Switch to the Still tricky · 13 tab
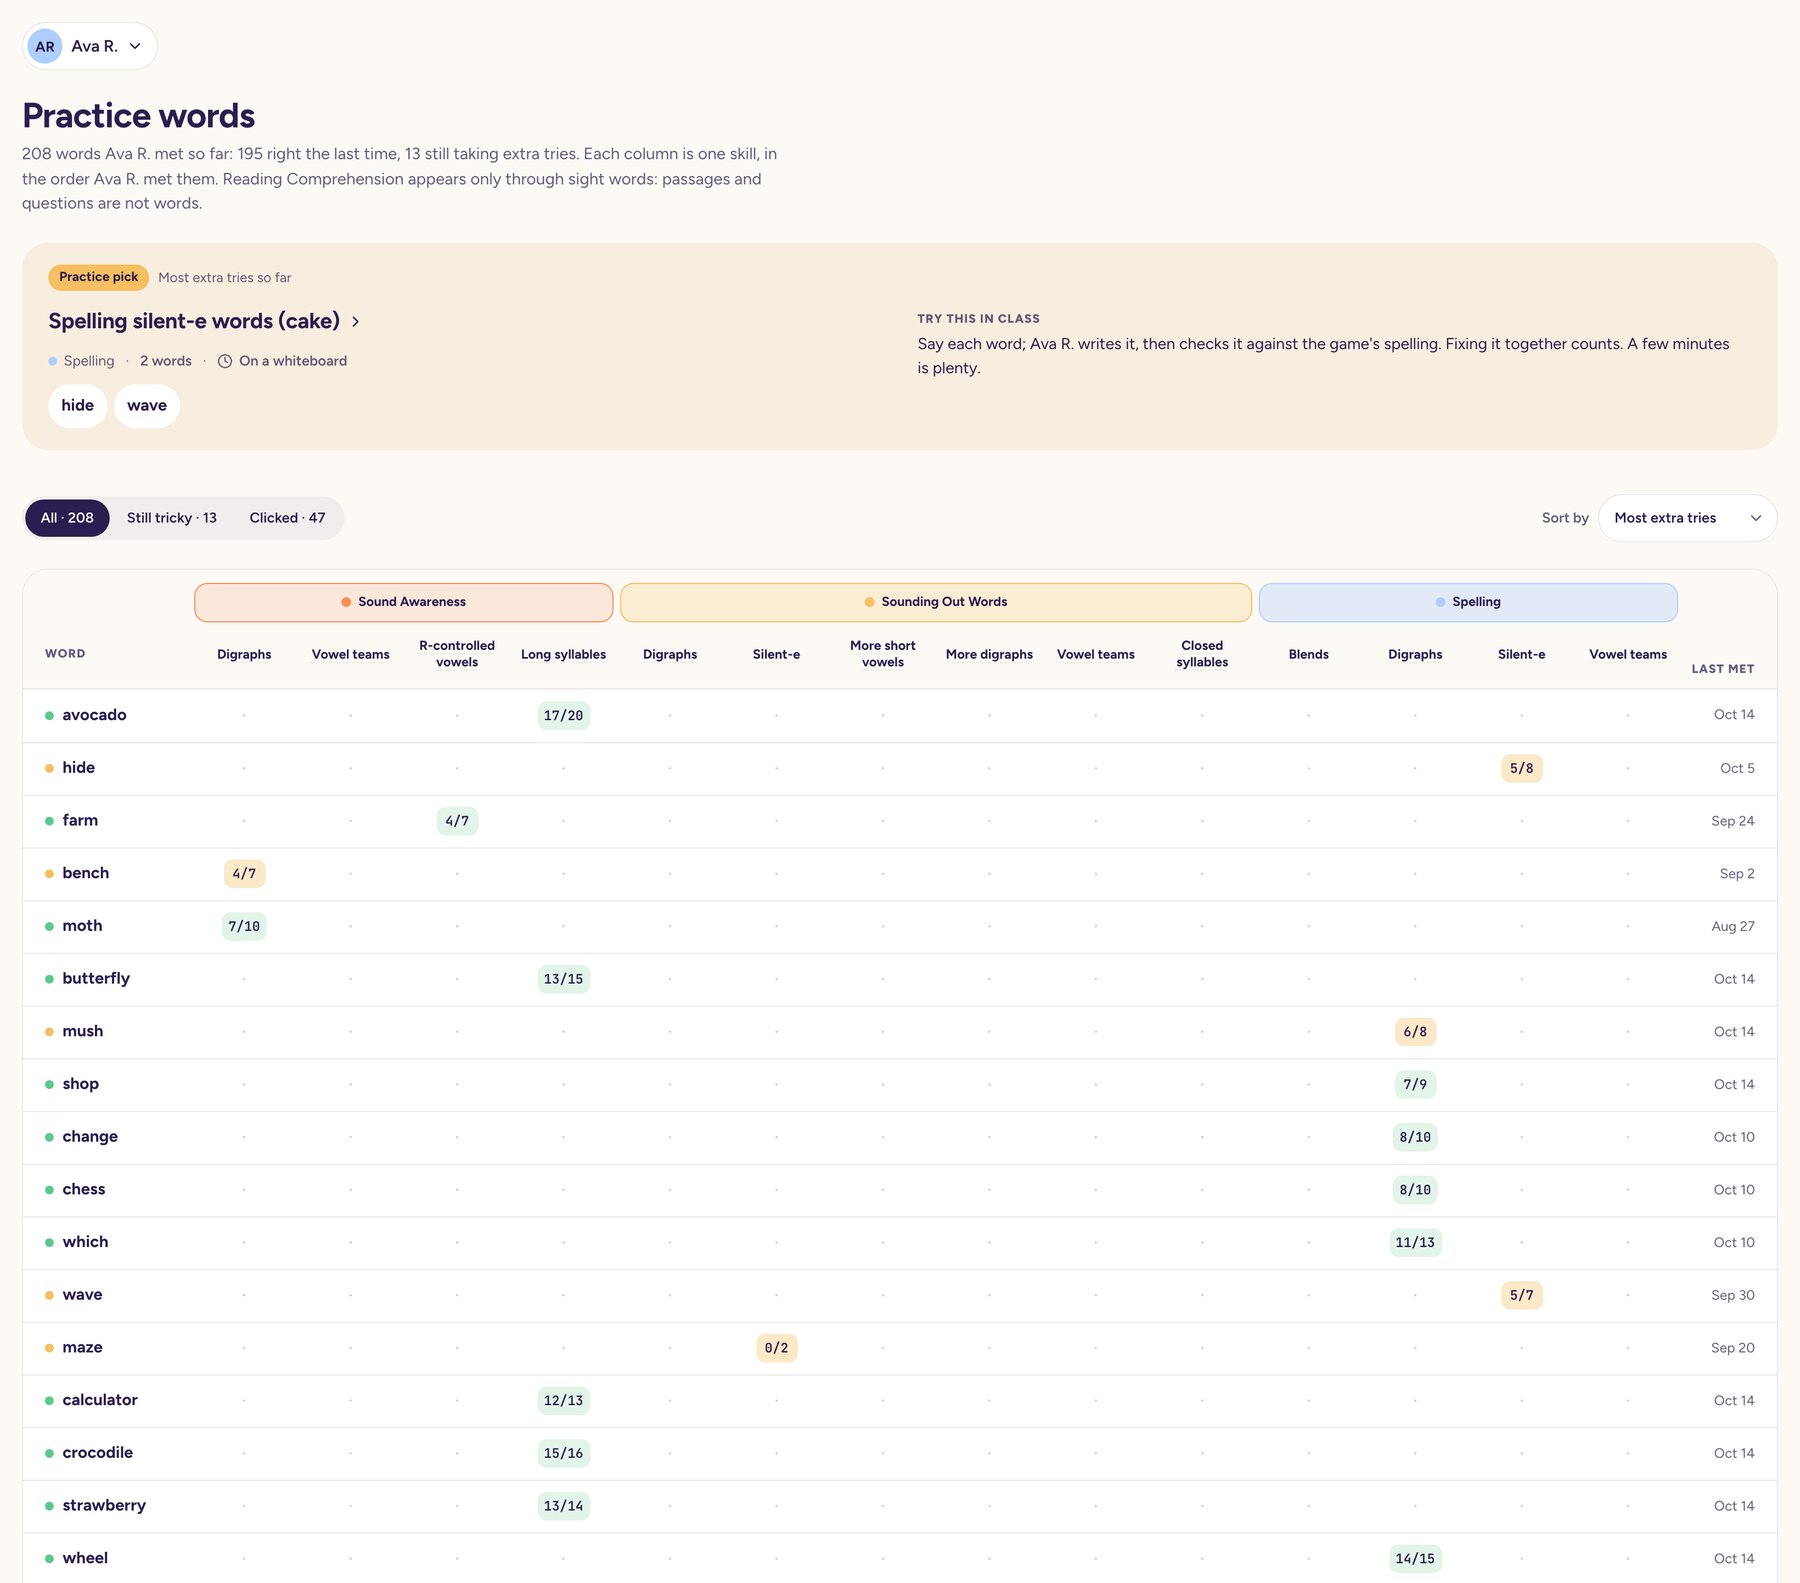 pyautogui.click(x=172, y=518)
